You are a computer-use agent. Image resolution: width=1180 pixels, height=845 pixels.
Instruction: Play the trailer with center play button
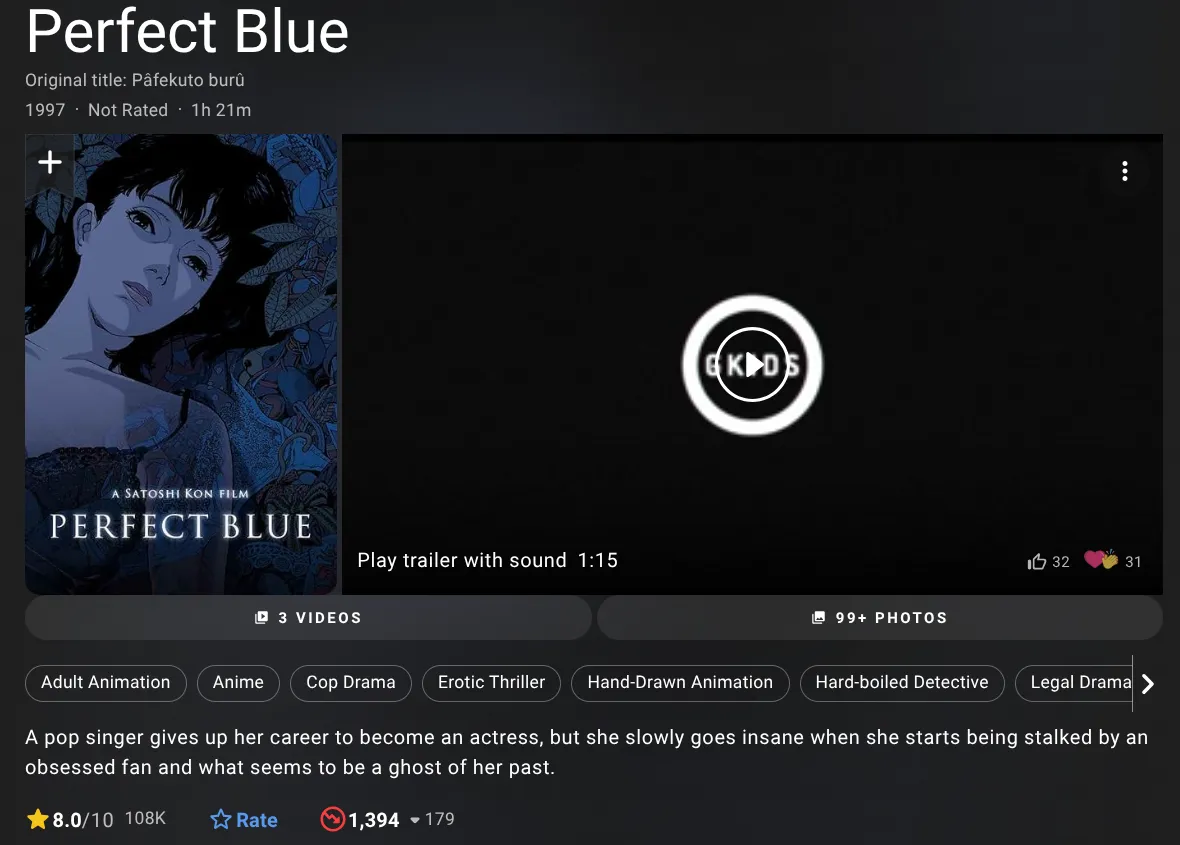752,365
